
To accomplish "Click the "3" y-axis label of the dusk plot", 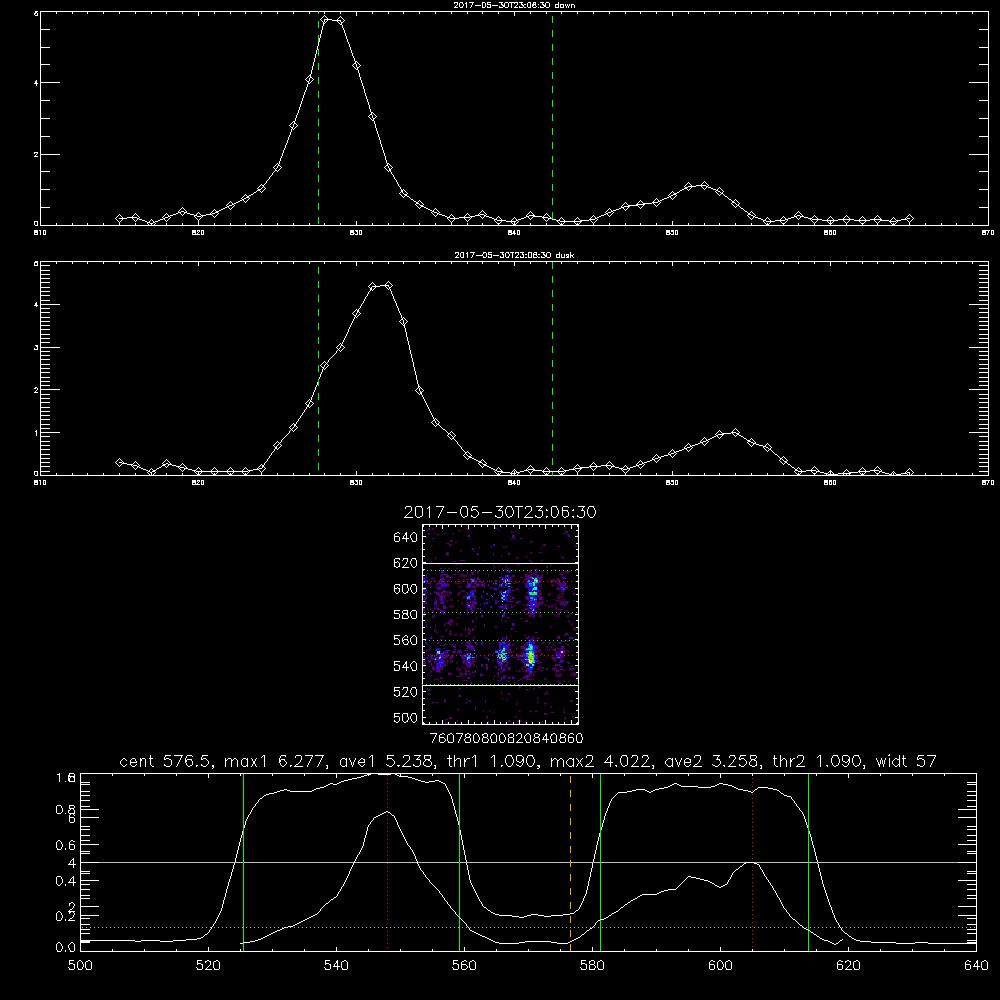I will [x=36, y=348].
